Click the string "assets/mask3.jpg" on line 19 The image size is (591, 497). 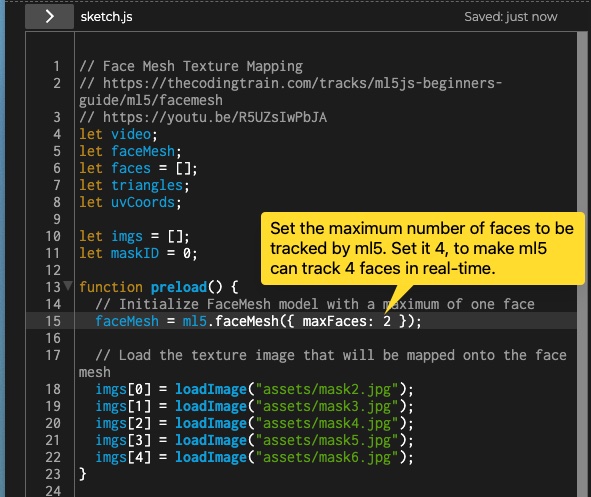point(327,406)
